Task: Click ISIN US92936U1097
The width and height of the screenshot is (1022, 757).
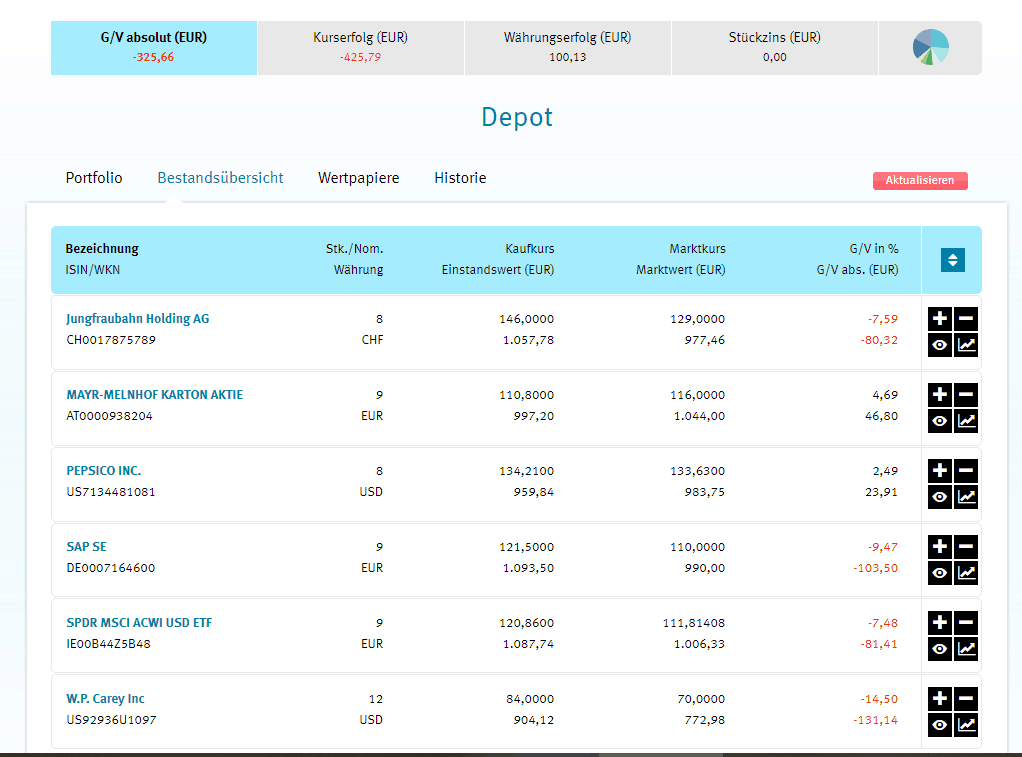Action: click(111, 720)
